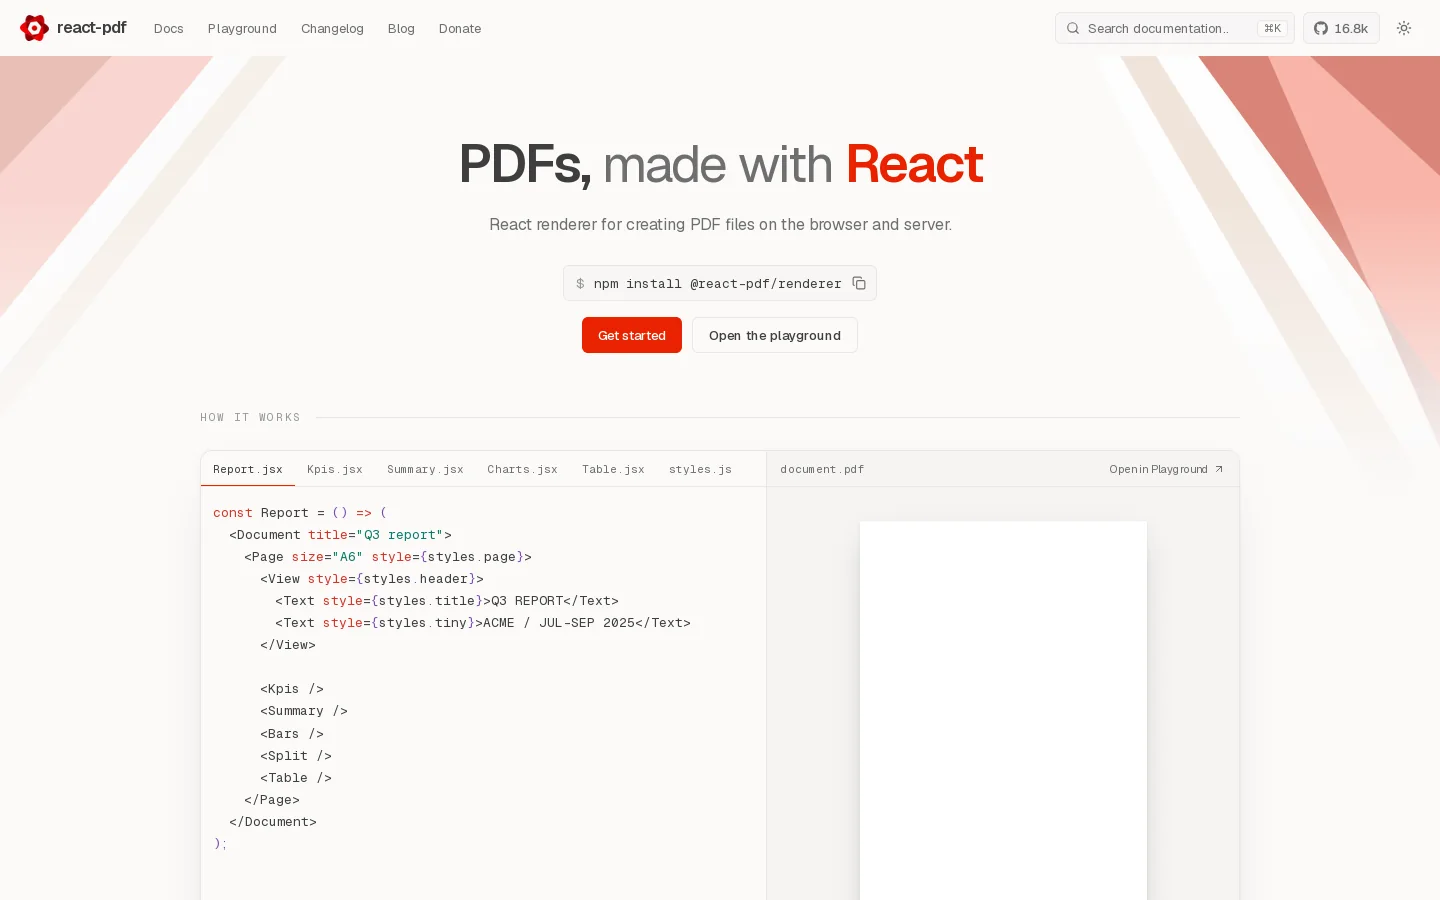Click the Get started button
The height and width of the screenshot is (900, 1440).
[632, 335]
